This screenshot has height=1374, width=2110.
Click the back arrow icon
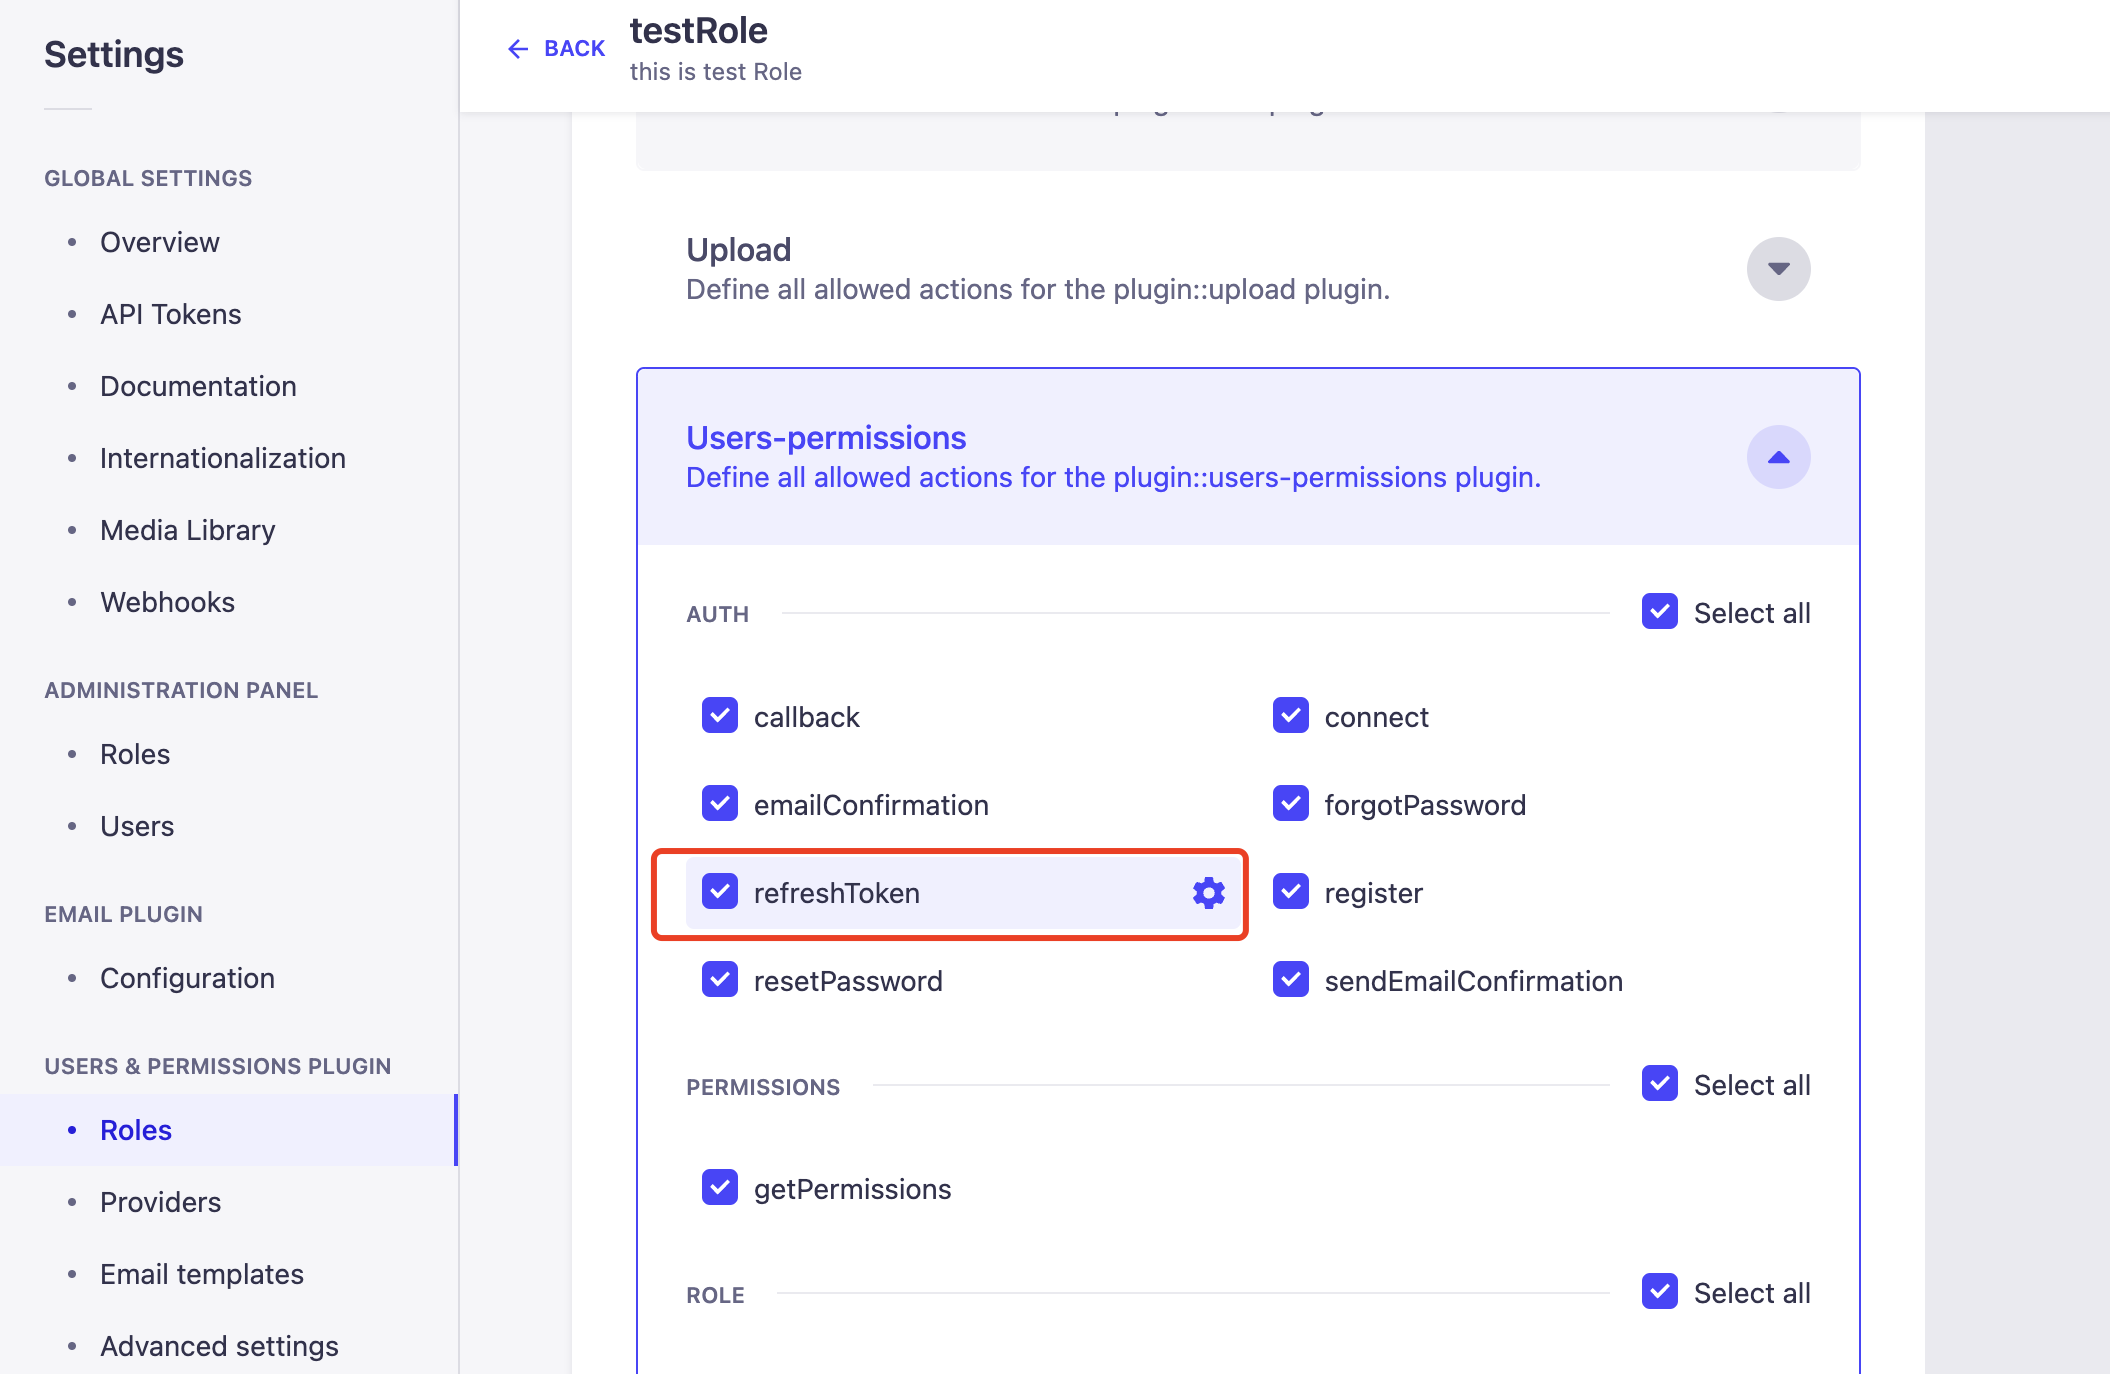click(517, 49)
